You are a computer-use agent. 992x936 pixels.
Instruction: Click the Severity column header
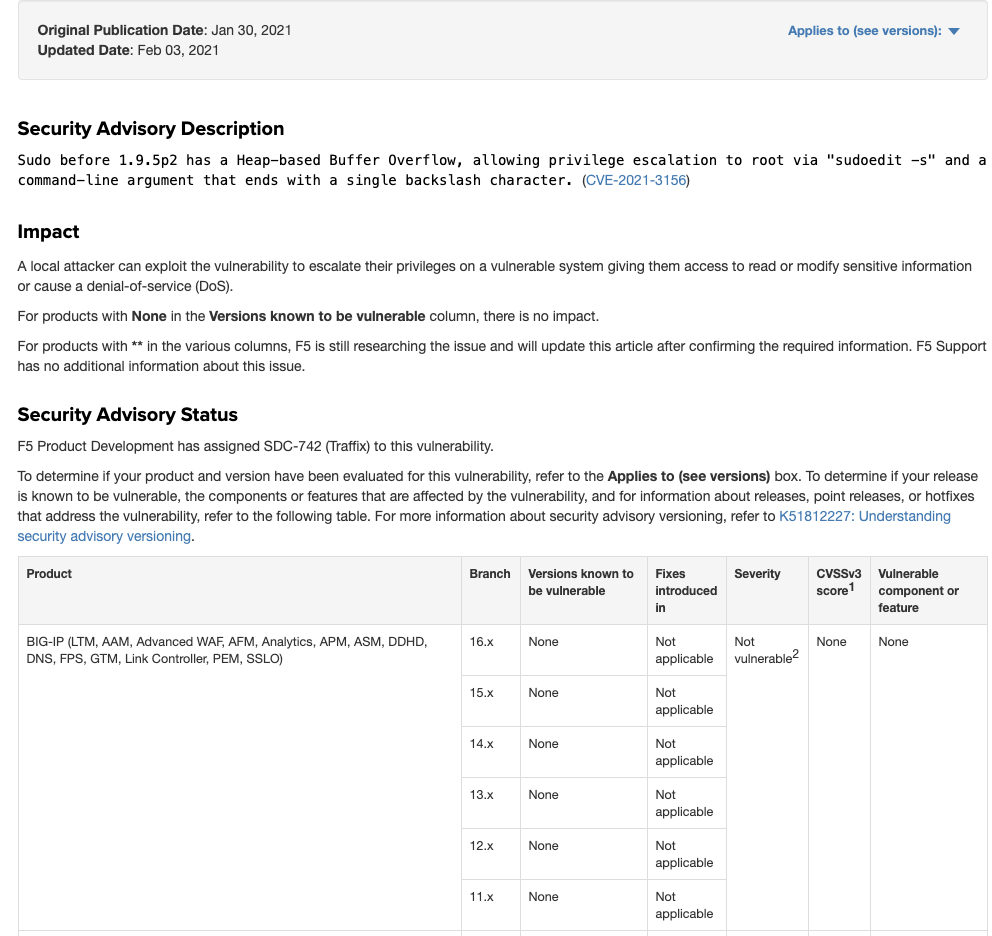767,590
